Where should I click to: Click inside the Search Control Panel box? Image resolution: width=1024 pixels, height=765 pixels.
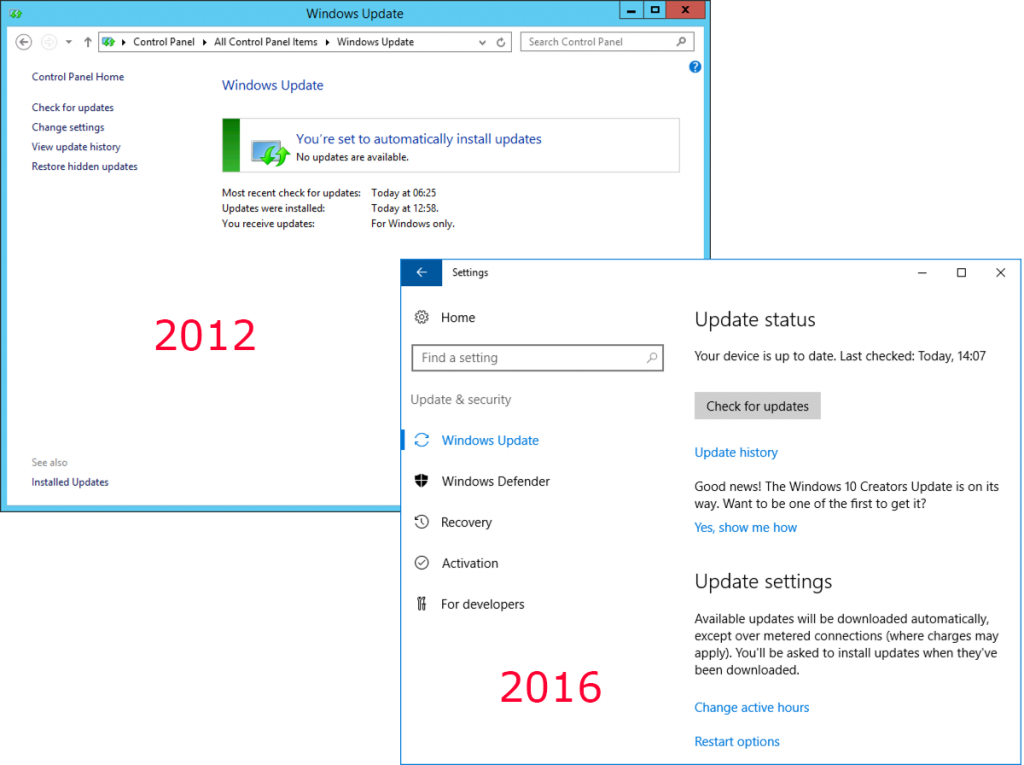pos(600,42)
